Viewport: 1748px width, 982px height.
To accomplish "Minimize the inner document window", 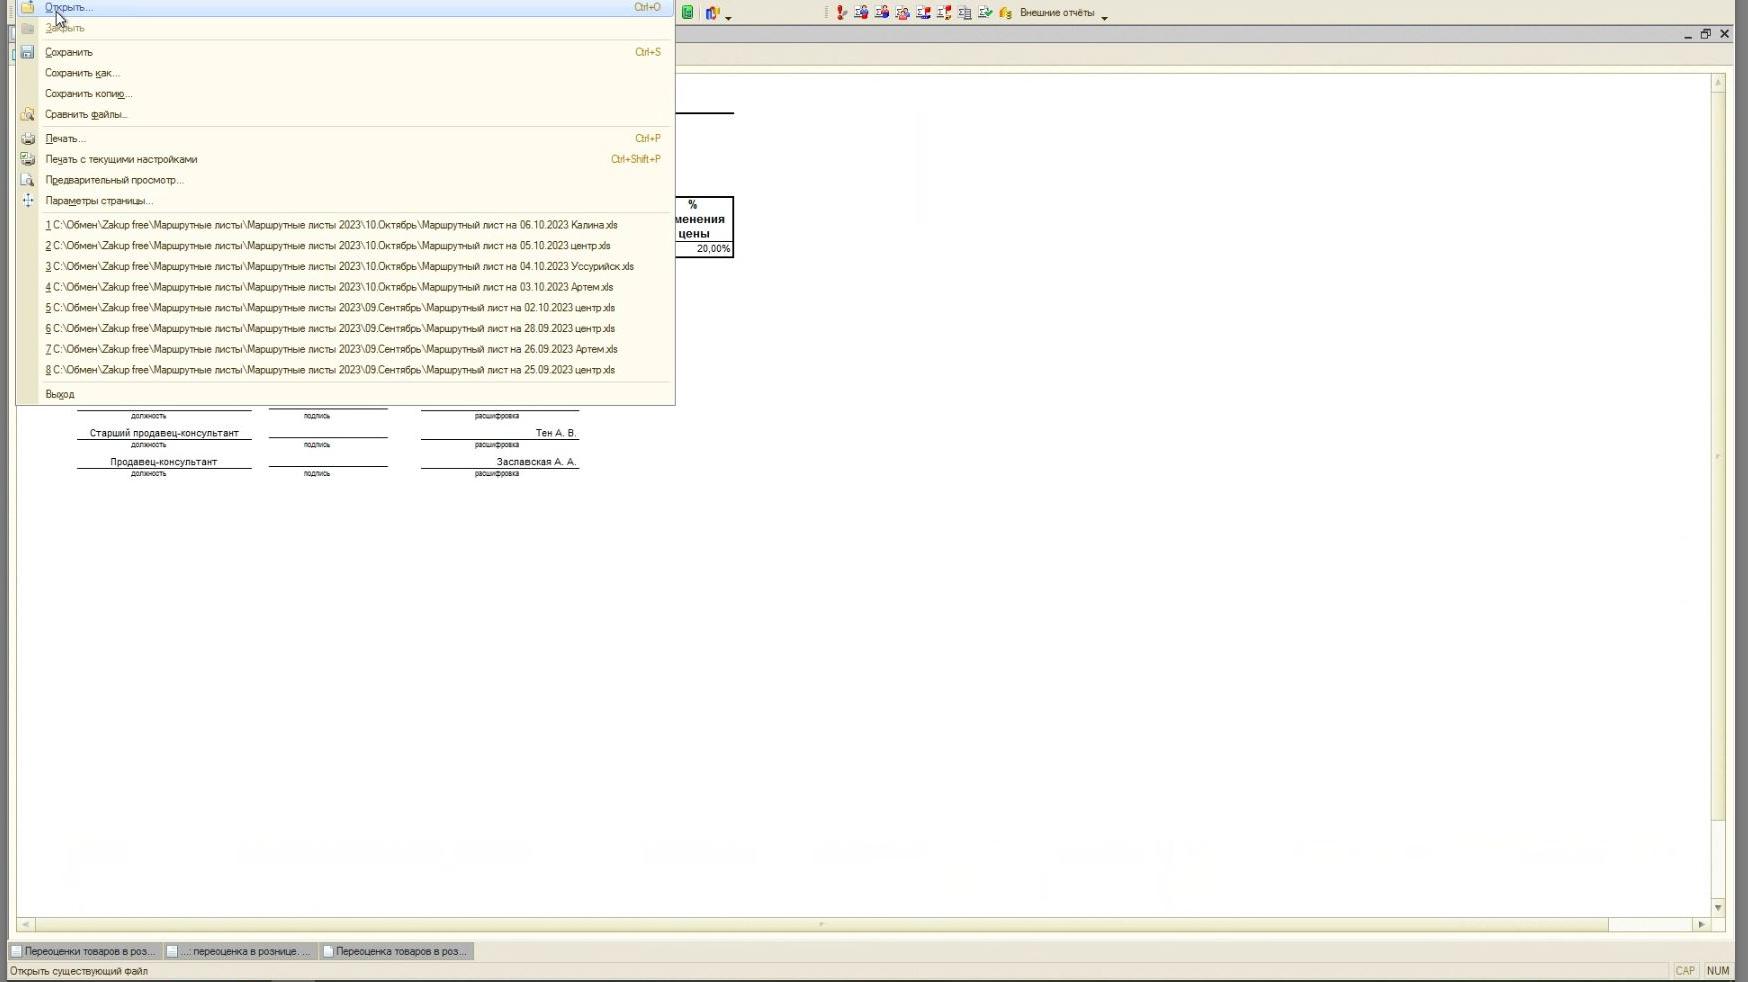I will (x=1688, y=34).
